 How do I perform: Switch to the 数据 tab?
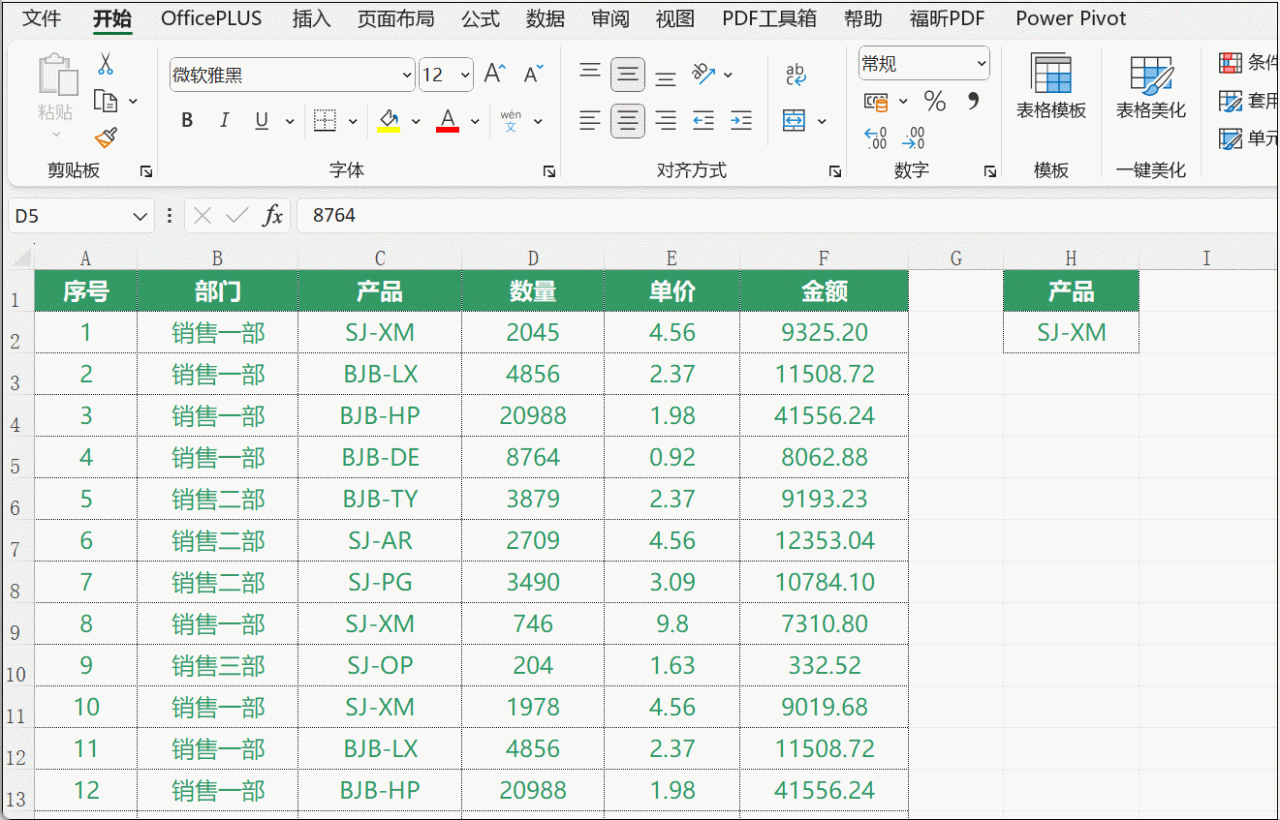pos(545,18)
